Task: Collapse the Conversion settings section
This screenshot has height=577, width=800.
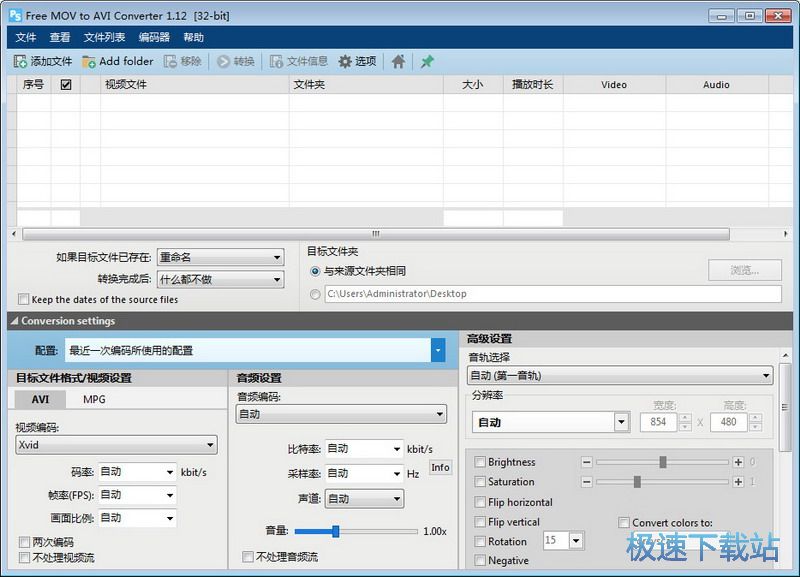Action: point(14,321)
